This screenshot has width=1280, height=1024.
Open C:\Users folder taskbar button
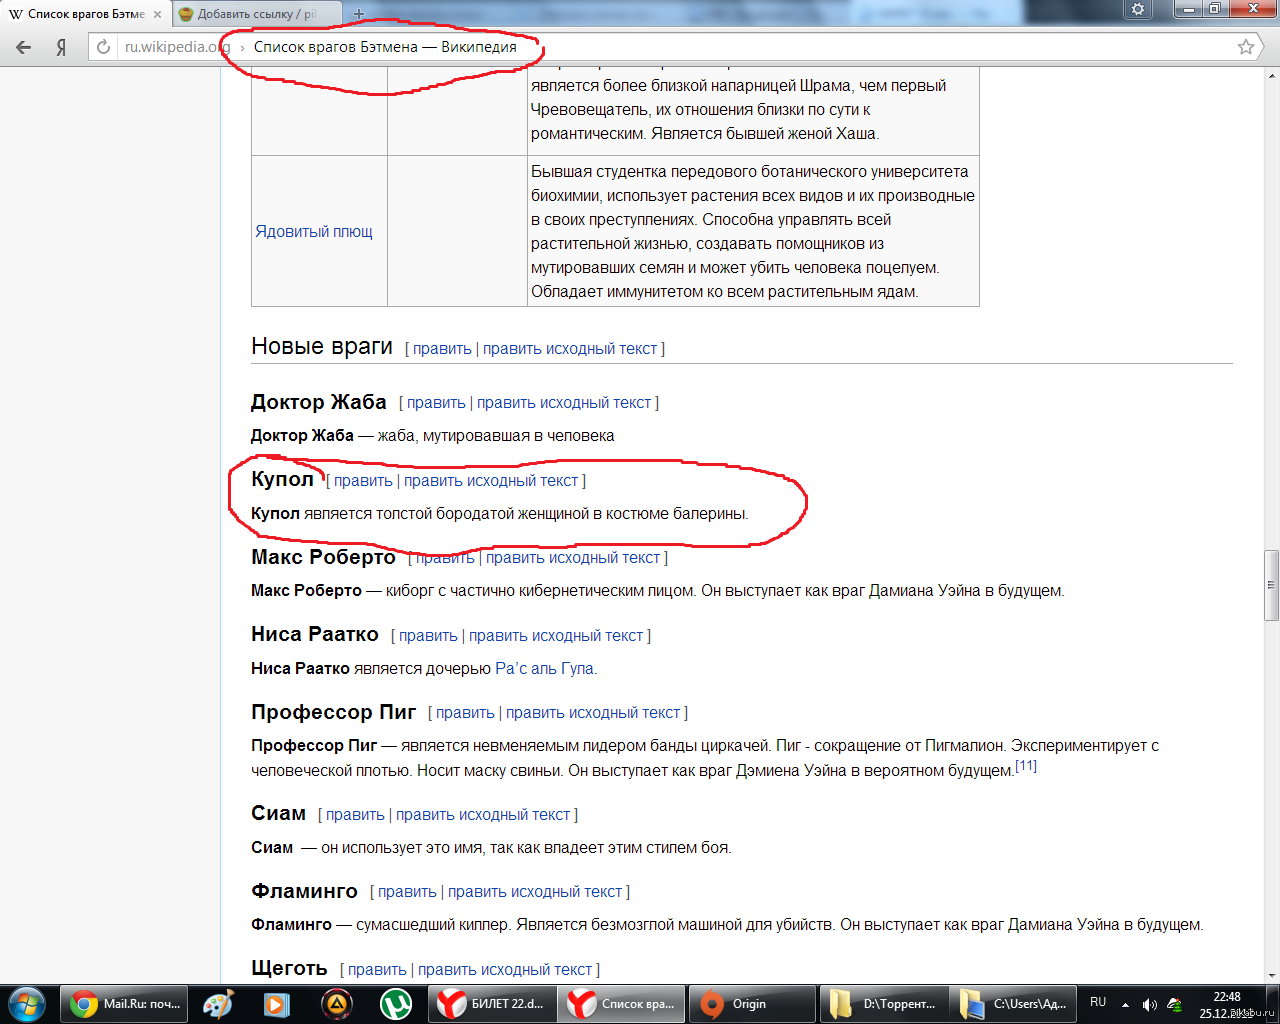coord(1012,1004)
